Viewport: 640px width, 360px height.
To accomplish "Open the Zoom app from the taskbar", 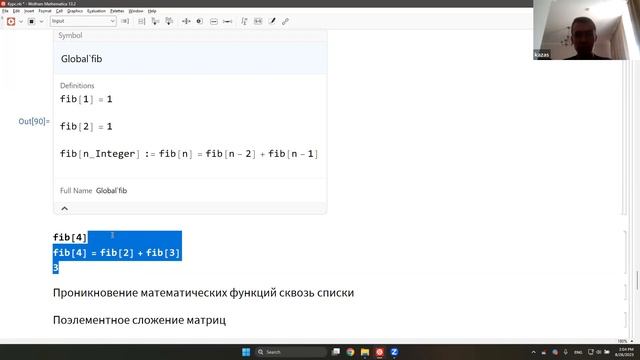I will (x=394, y=352).
